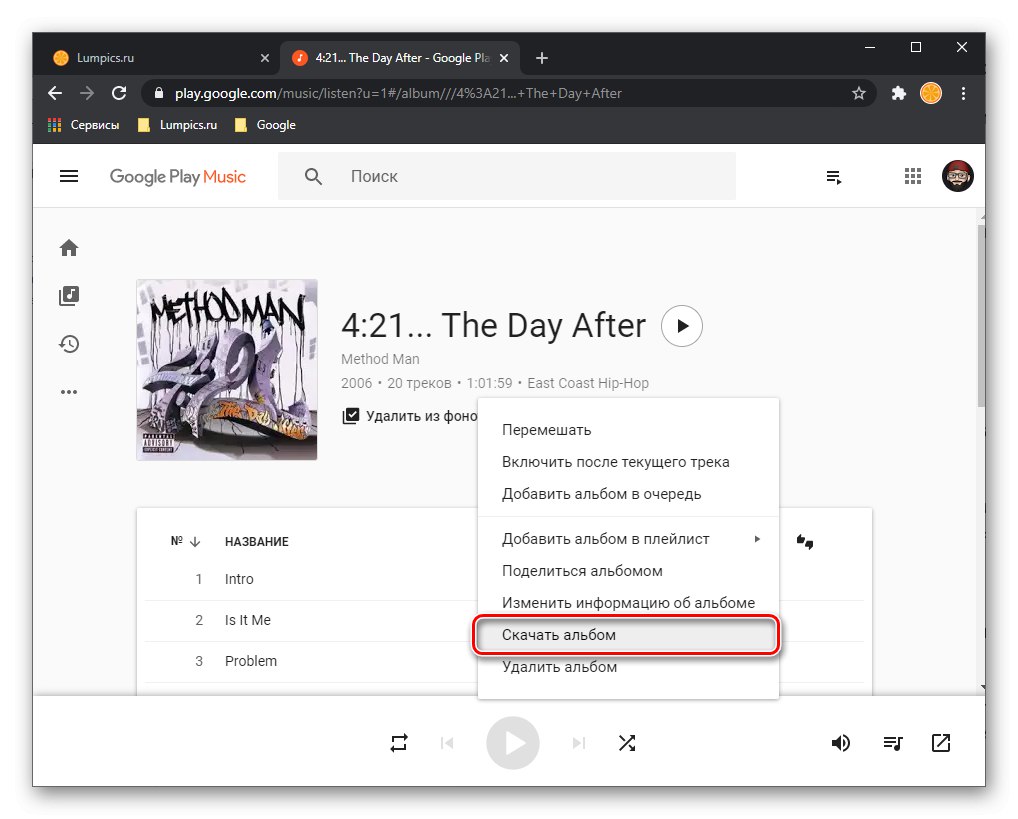
Task: Select Поделиться альбомом menu item
Action: pos(628,571)
